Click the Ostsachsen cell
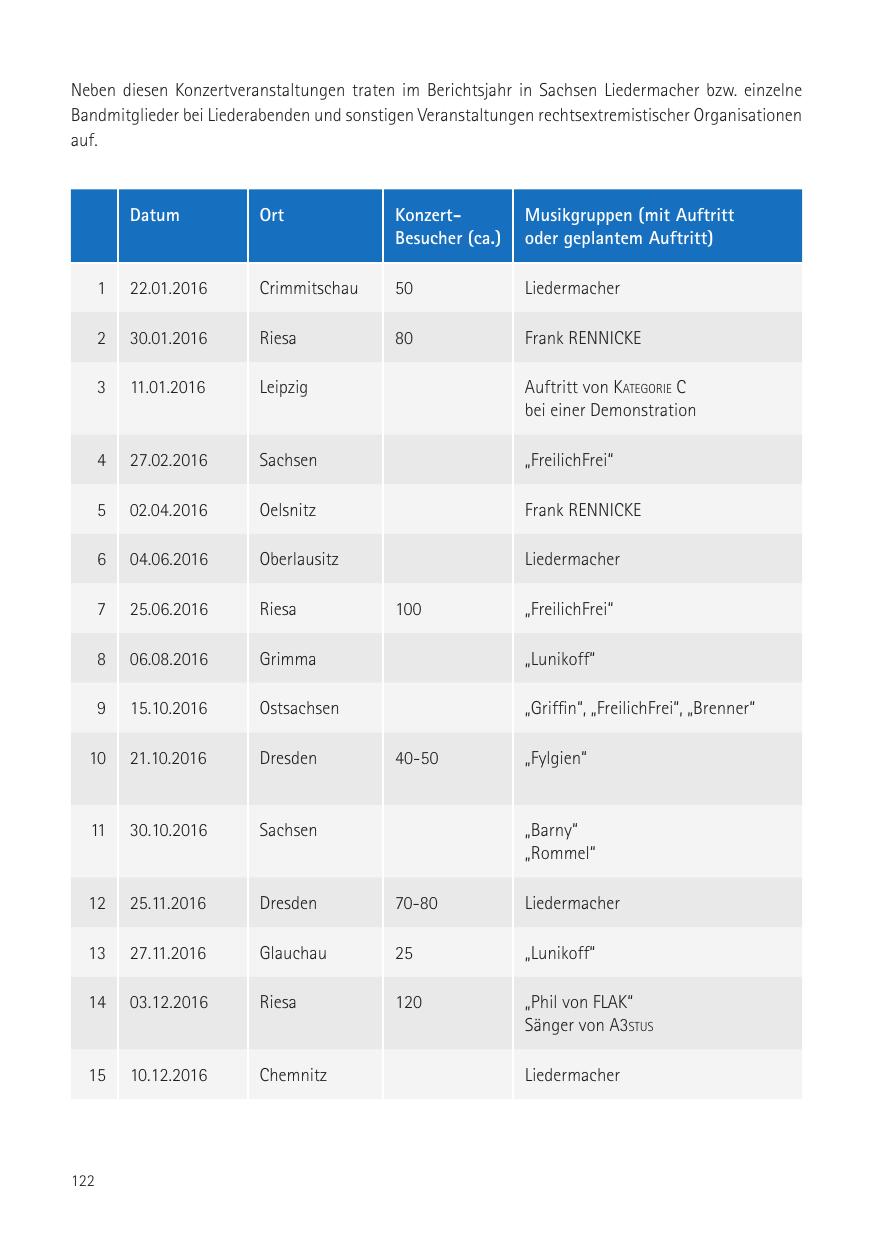The width and height of the screenshot is (875, 1241). pyautogui.click(x=299, y=708)
